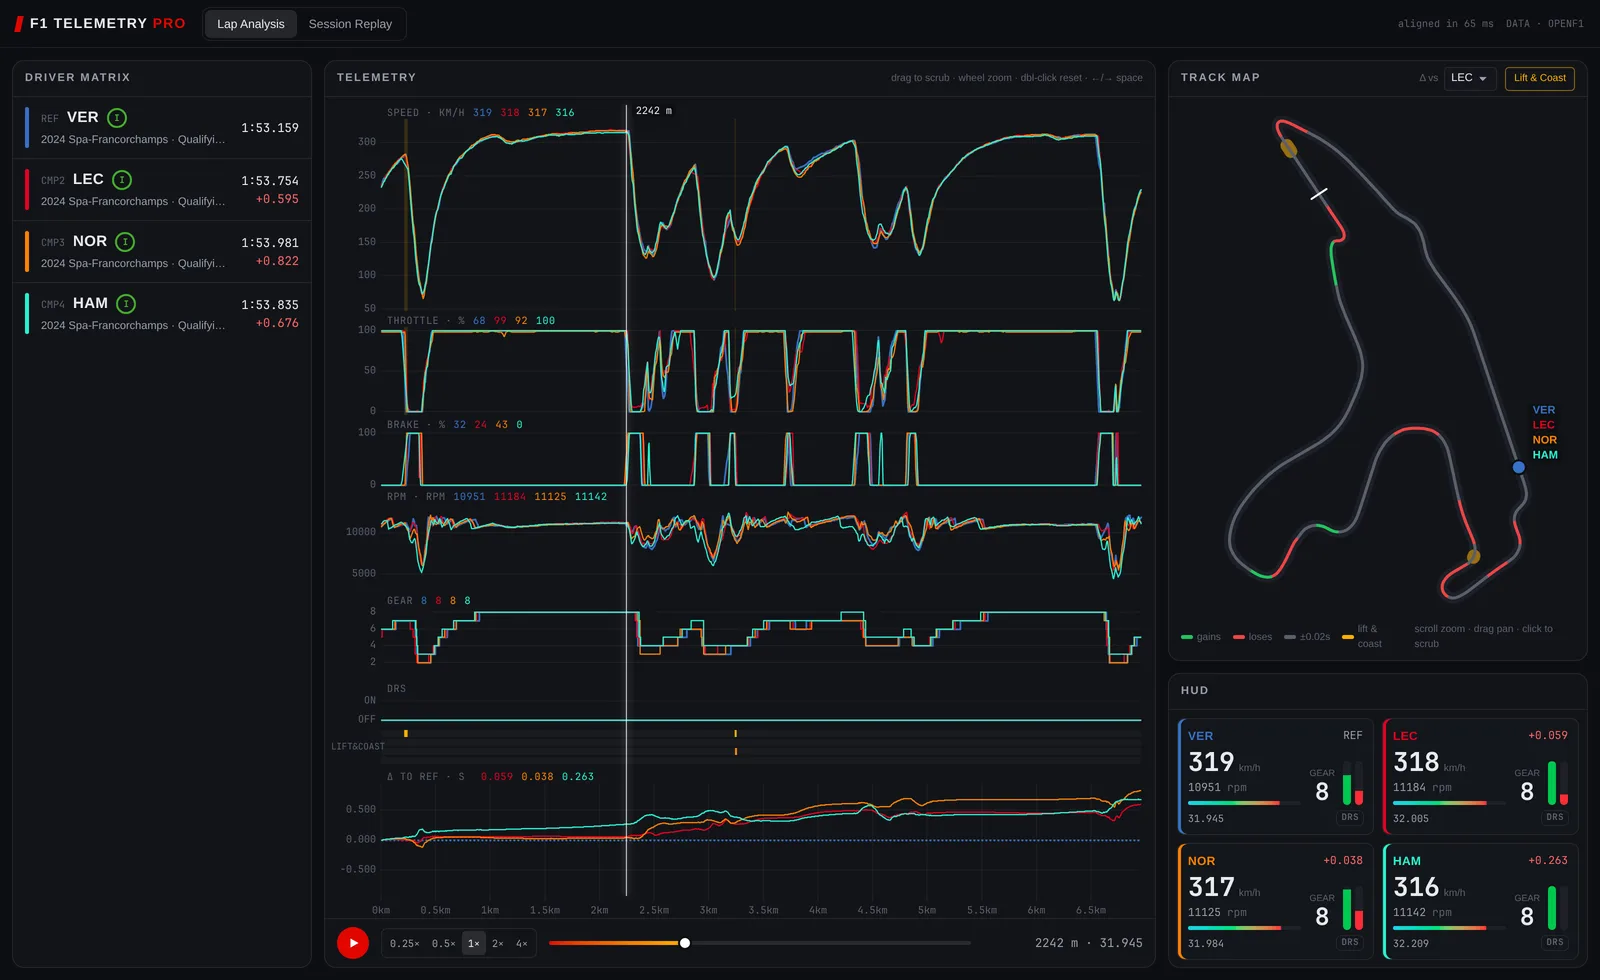Click the NOR label on the track map

click(x=1545, y=440)
